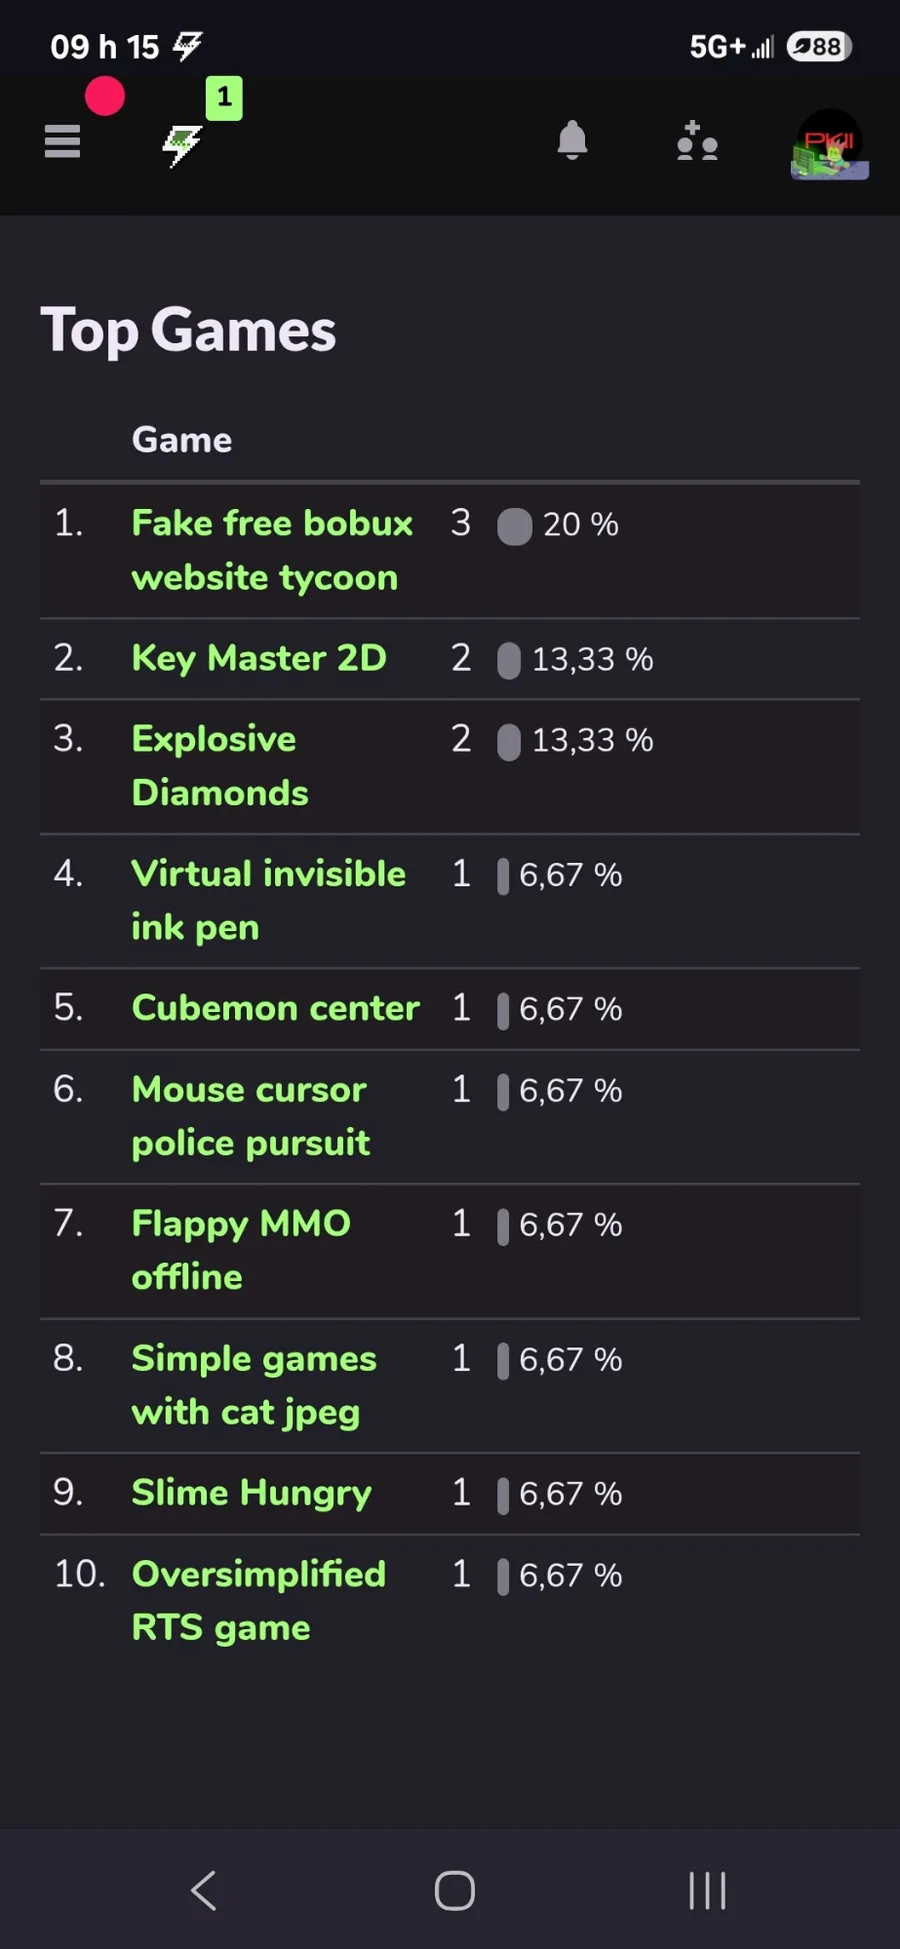Tap the lightning bolt feed icon
This screenshot has height=1949, width=900.
[182, 146]
